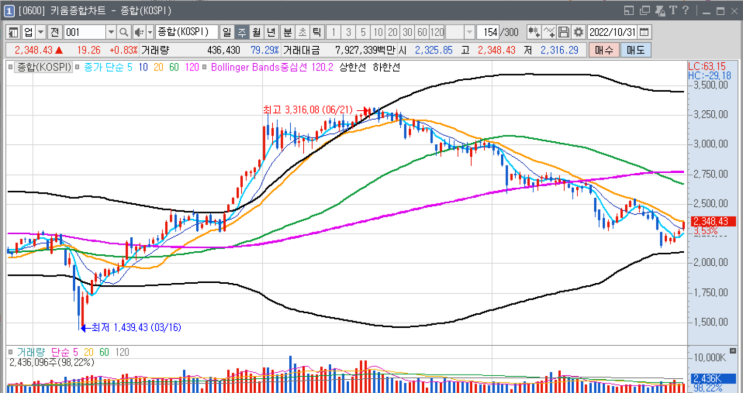Viewport: 743px width, 393px height.
Task: Click the magenta 120 moving average legend
Action: (192, 68)
